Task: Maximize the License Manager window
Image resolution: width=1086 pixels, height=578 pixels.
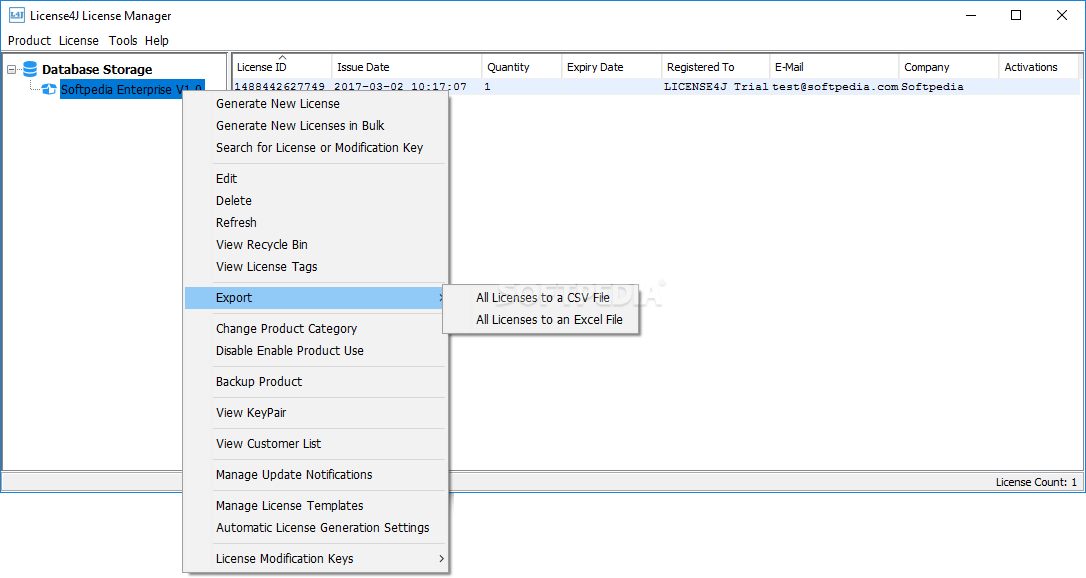Action: [x=1016, y=15]
